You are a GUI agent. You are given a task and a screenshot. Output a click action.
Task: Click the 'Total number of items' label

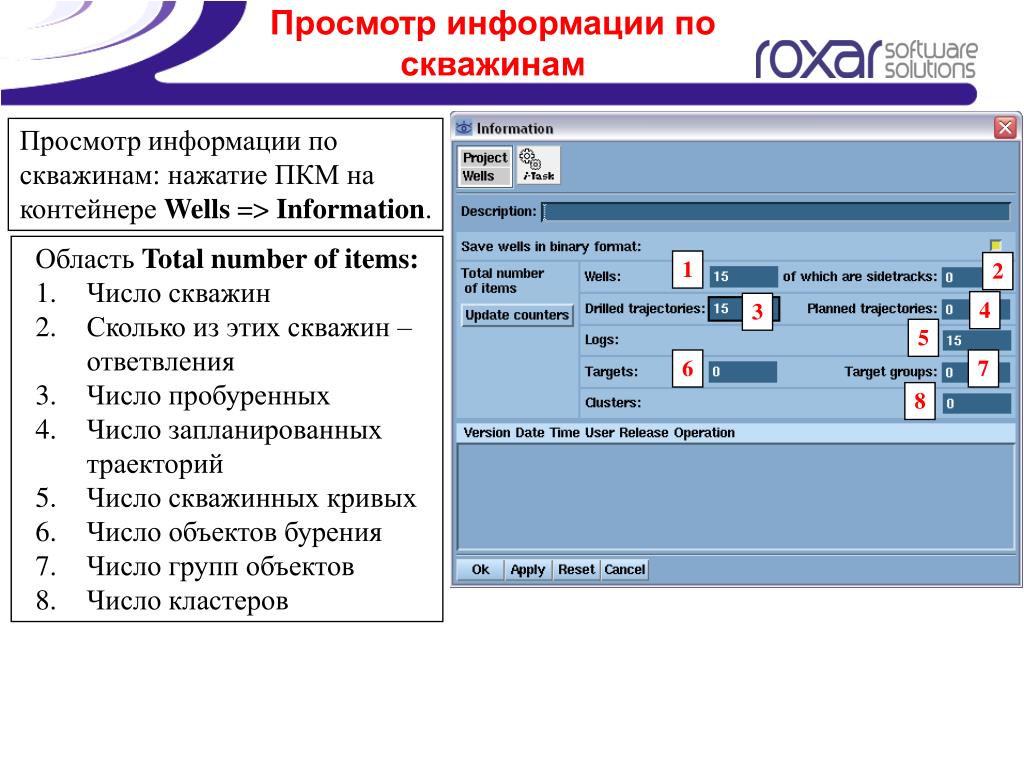[x=502, y=281]
